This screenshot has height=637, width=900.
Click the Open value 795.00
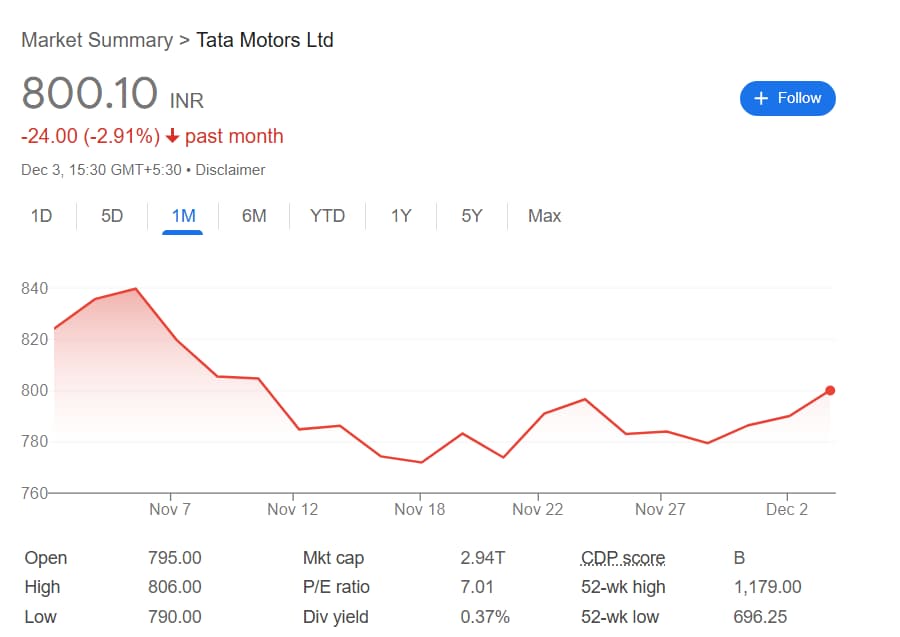(174, 558)
